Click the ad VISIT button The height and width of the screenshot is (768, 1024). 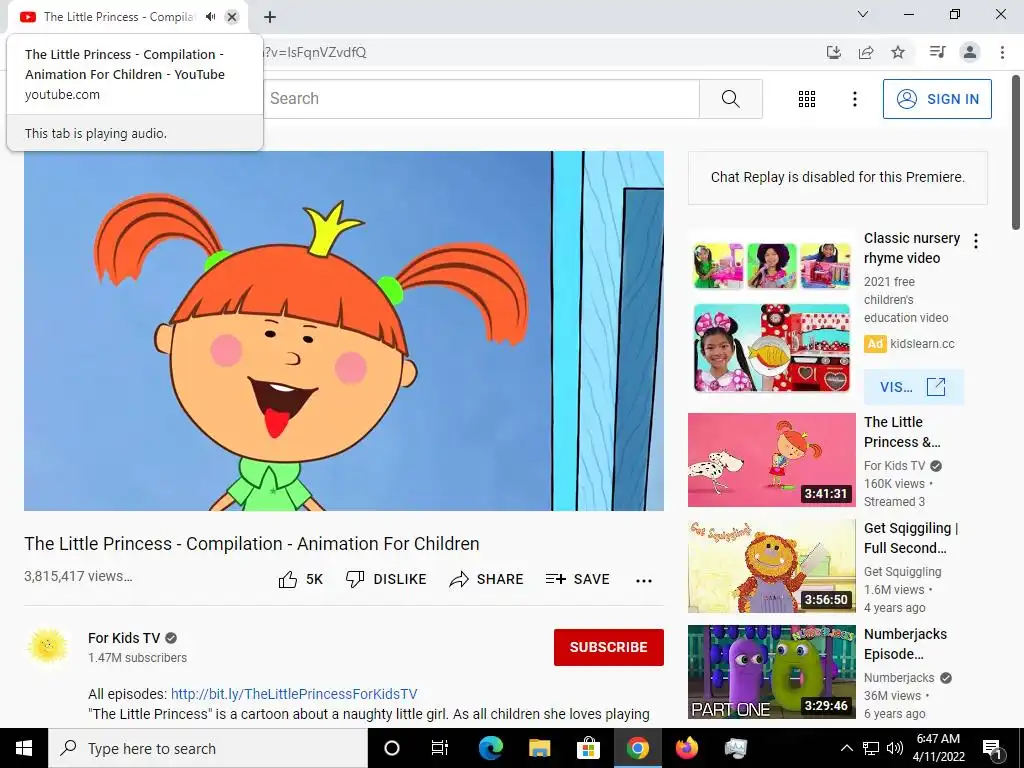pos(913,387)
